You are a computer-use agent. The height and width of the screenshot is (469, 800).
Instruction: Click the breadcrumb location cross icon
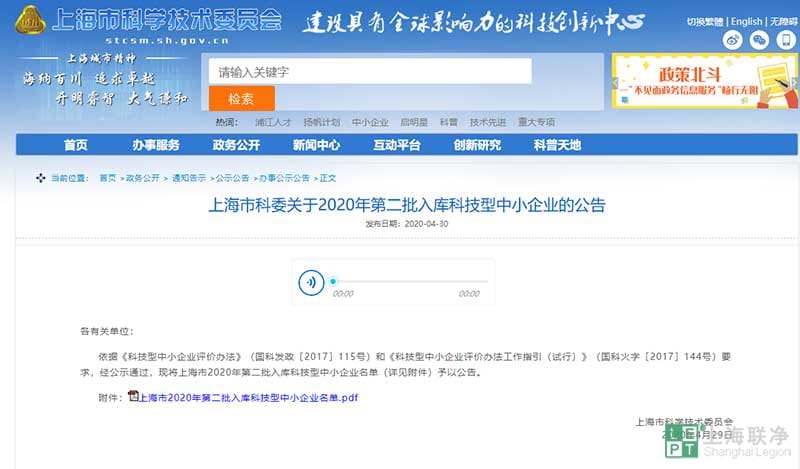41,178
